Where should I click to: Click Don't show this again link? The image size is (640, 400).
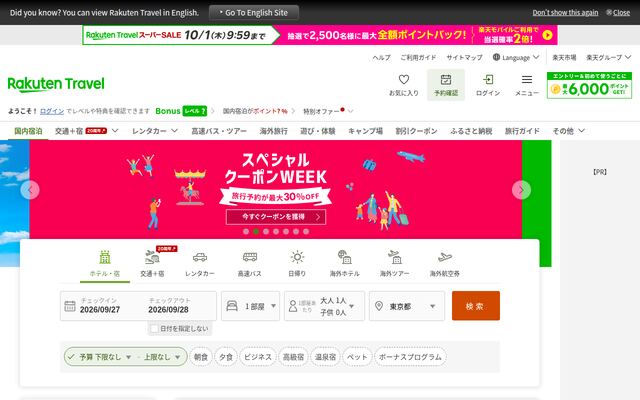click(565, 13)
